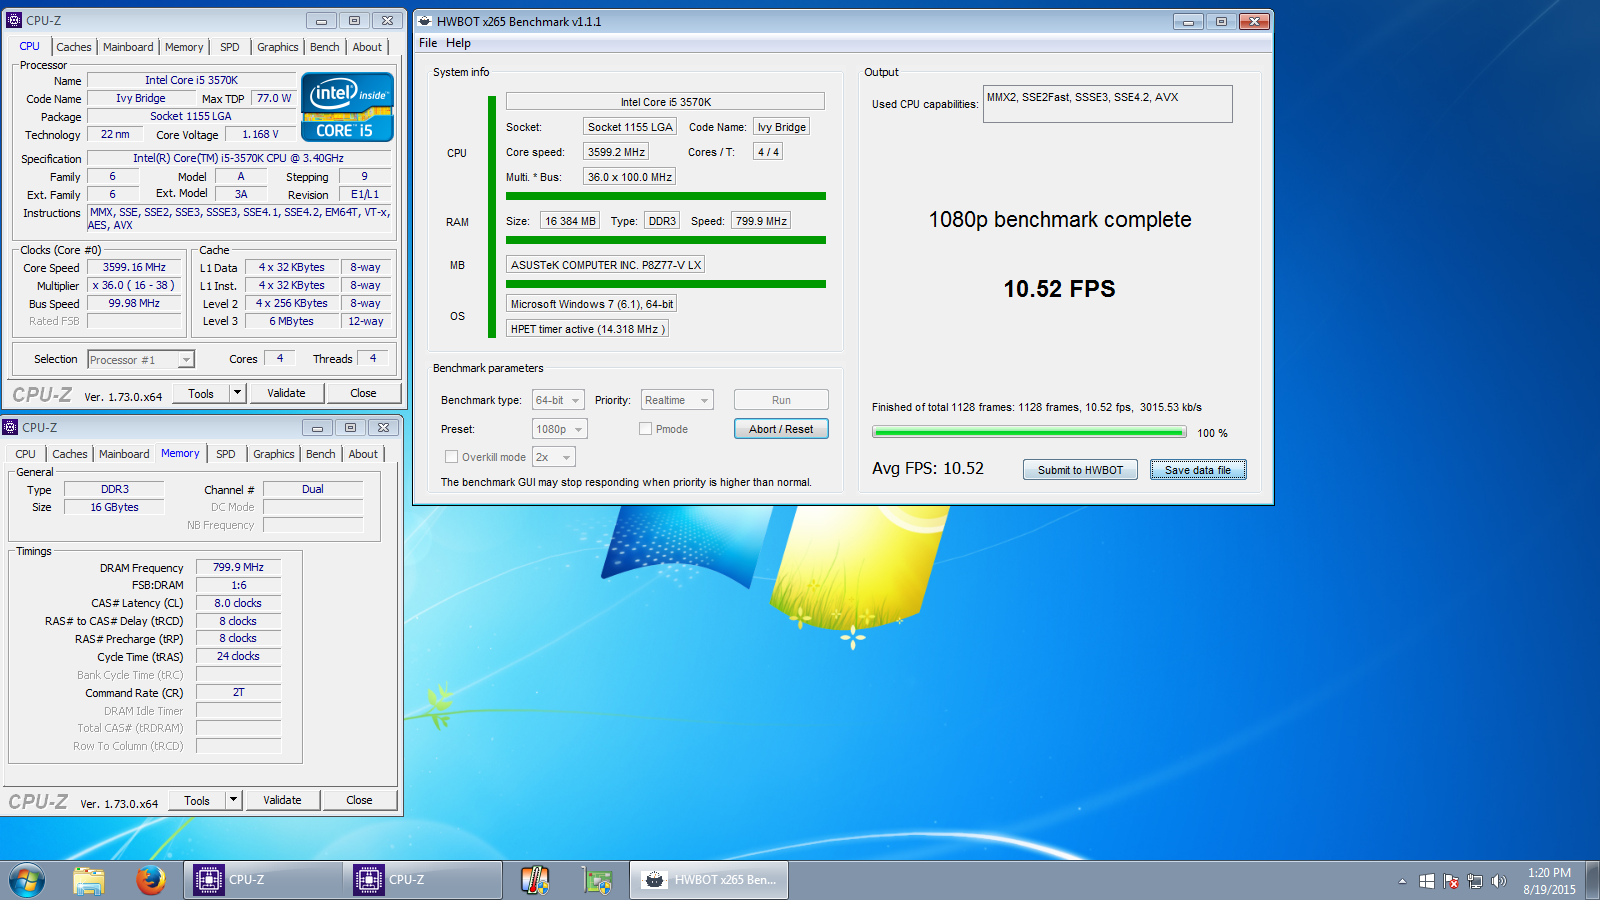Click the benchmark progress bar at 100%
The height and width of the screenshot is (900, 1600).
(1029, 432)
